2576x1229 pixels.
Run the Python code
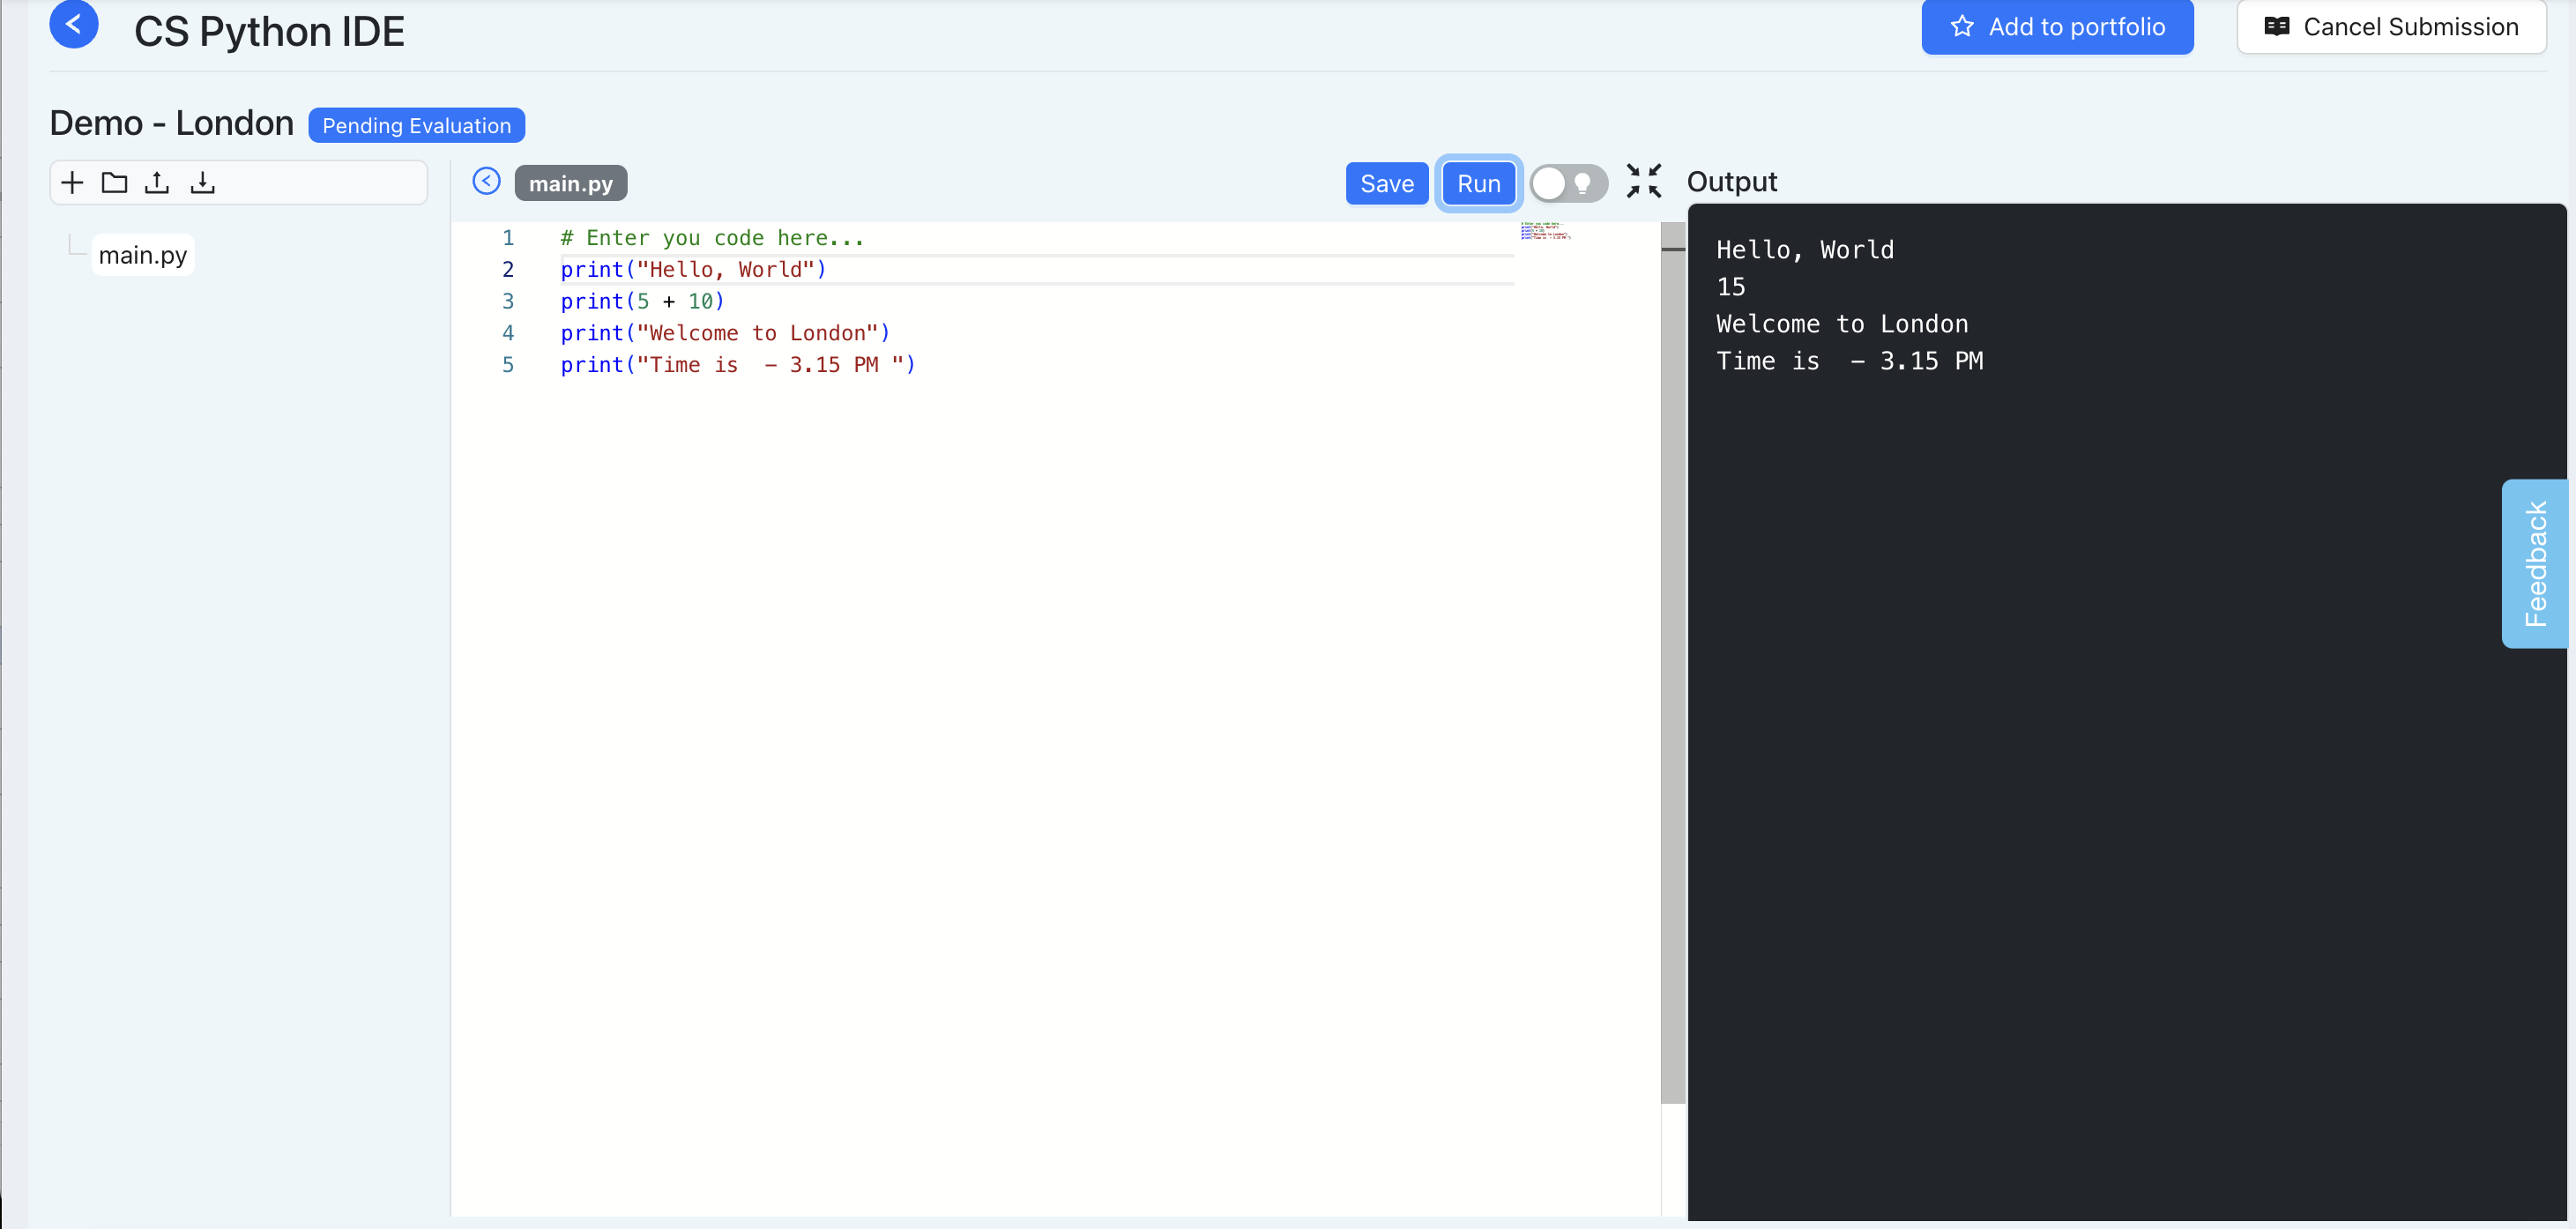1478,183
